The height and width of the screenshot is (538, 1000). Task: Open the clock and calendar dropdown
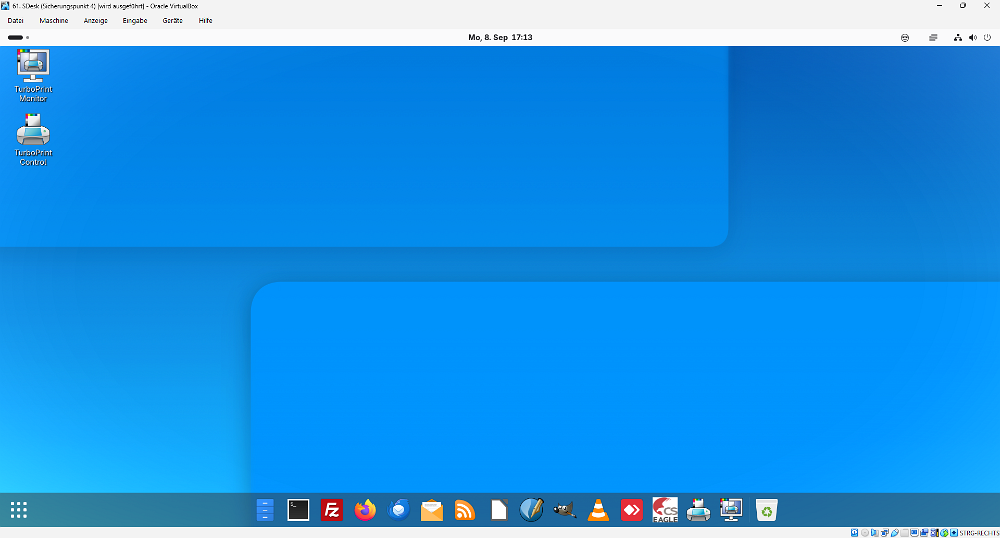click(x=500, y=37)
